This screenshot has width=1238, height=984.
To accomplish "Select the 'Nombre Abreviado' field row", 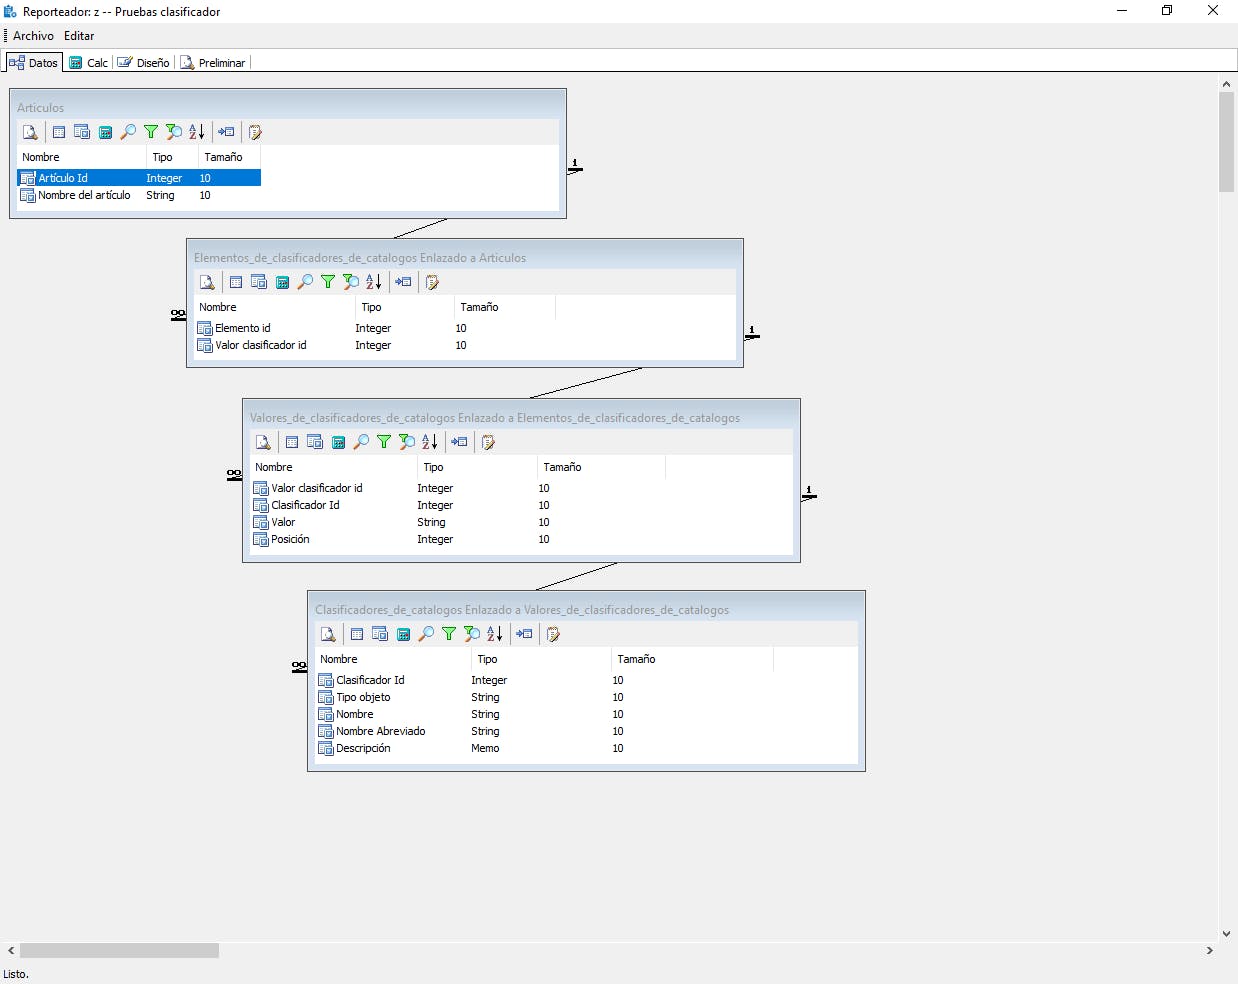I will (544, 731).
